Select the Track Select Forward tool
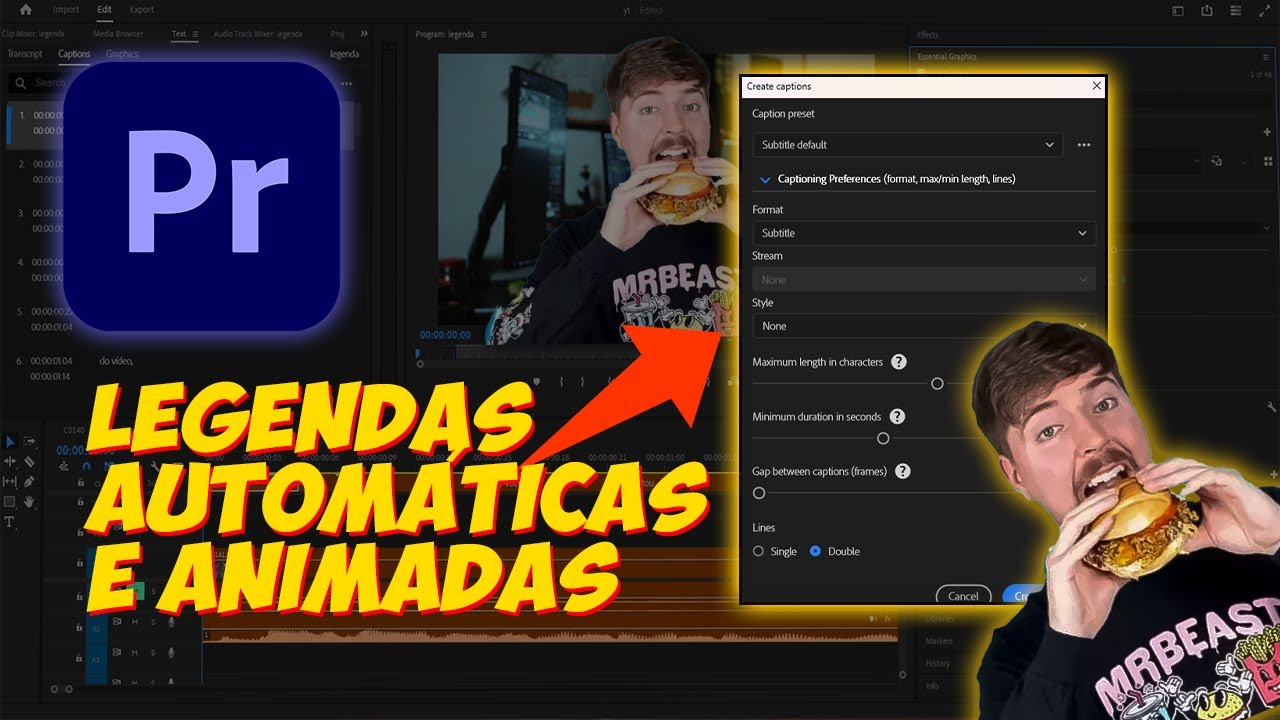1280x720 pixels. click(x=29, y=441)
